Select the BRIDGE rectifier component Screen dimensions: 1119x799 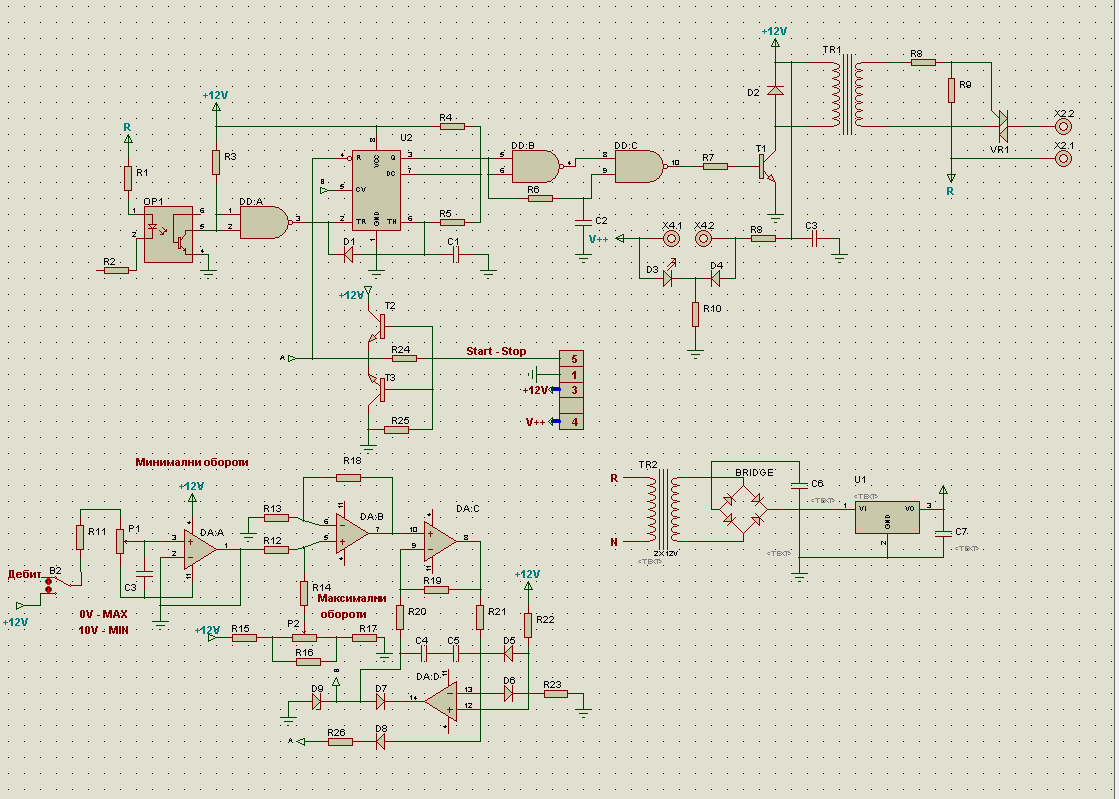click(x=740, y=508)
